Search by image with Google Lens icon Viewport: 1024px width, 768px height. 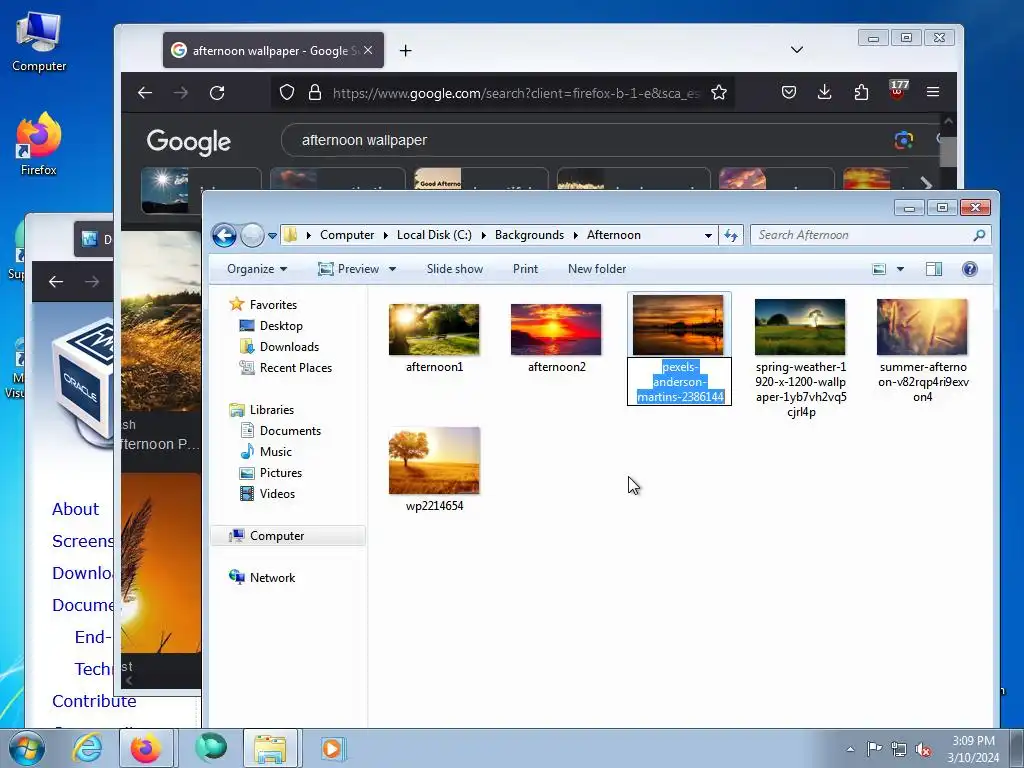904,140
